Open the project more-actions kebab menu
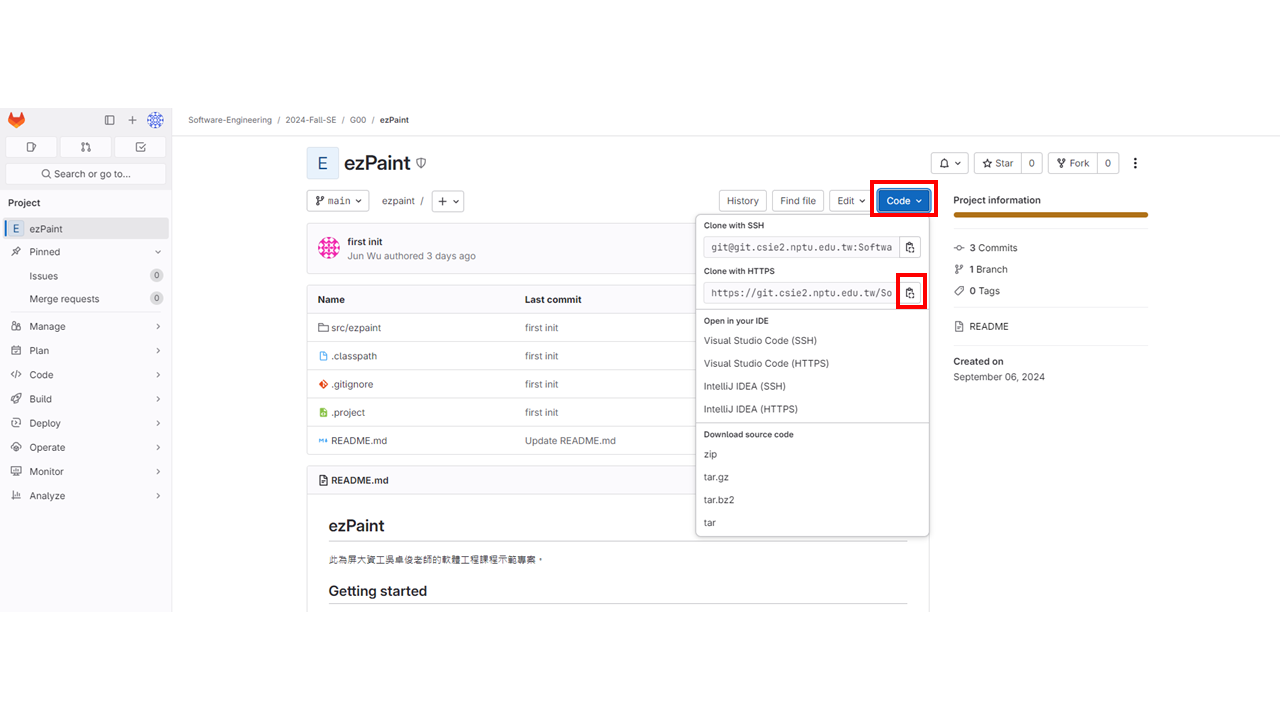The image size is (1280, 720). [x=1135, y=163]
